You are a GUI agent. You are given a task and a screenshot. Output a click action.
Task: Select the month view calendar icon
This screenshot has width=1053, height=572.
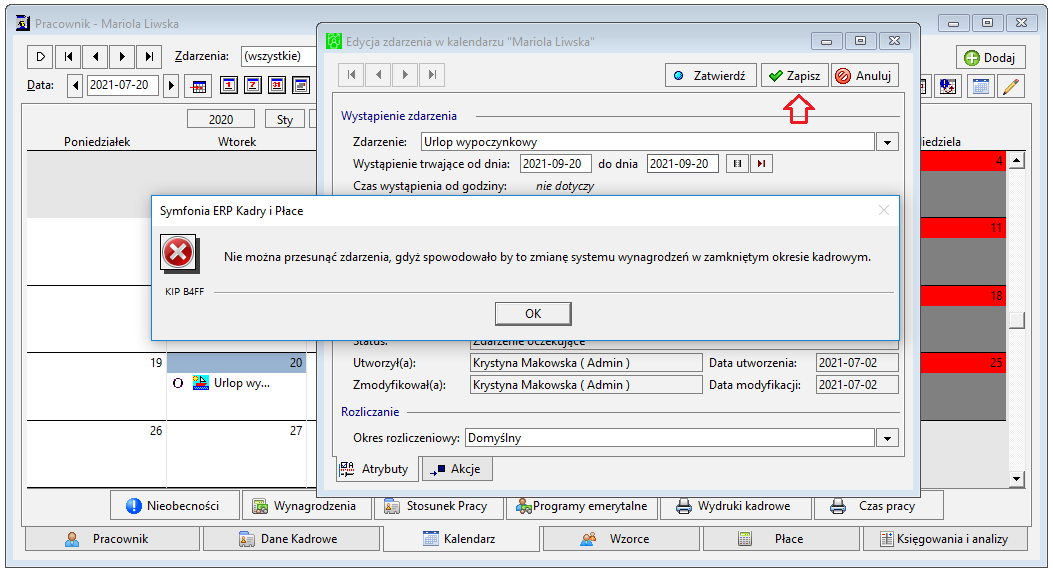pyautogui.click(x=277, y=85)
